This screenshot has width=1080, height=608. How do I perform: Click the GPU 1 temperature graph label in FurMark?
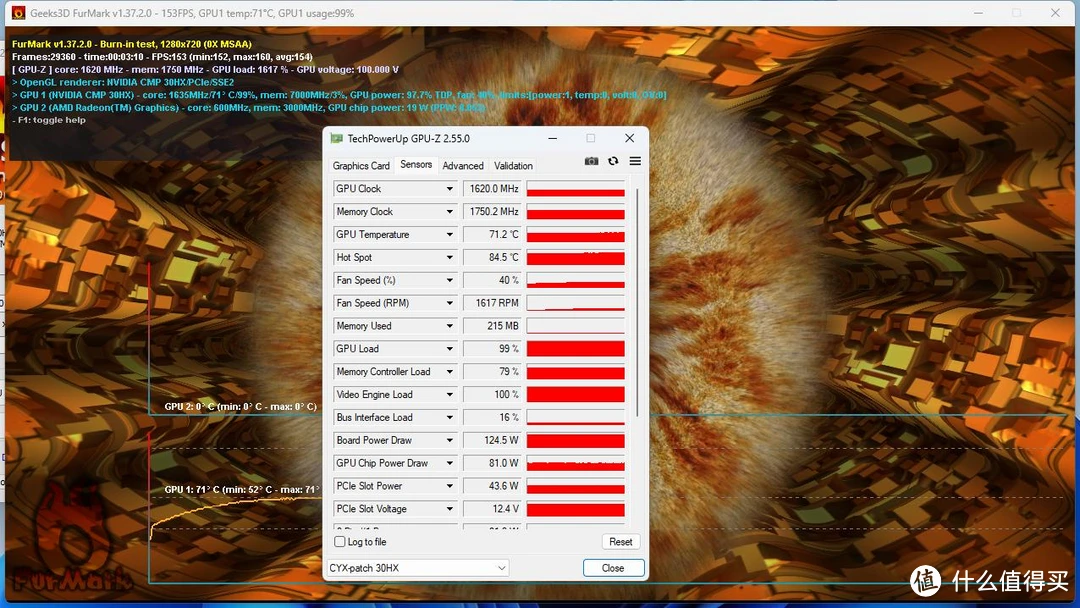tap(242, 490)
